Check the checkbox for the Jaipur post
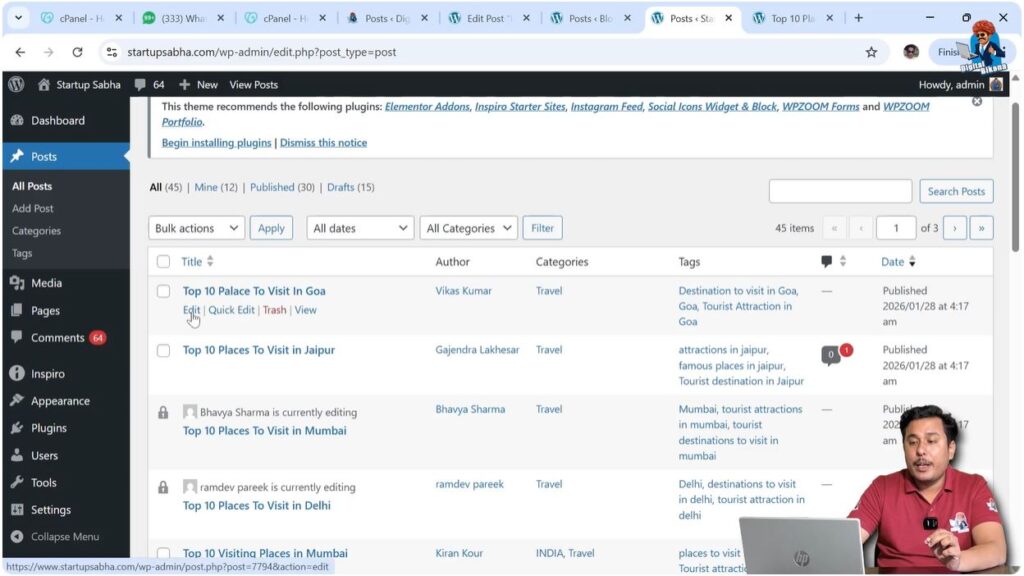Viewport: 1024px width, 576px height. pyautogui.click(x=163, y=349)
